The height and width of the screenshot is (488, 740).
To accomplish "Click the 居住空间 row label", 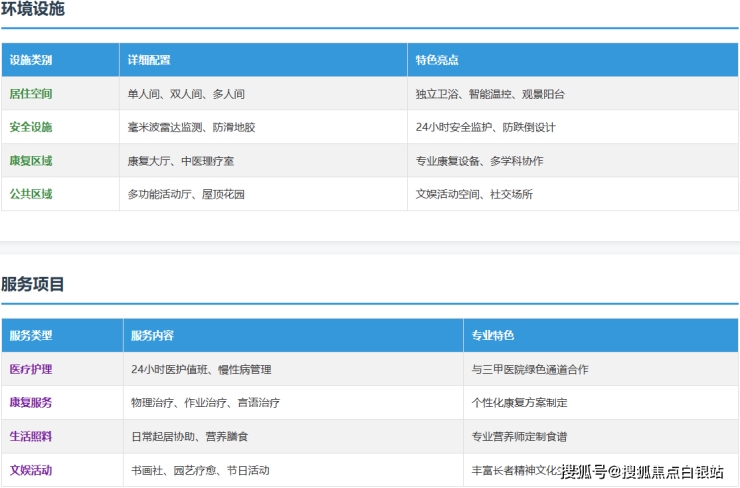I will coord(31,94).
